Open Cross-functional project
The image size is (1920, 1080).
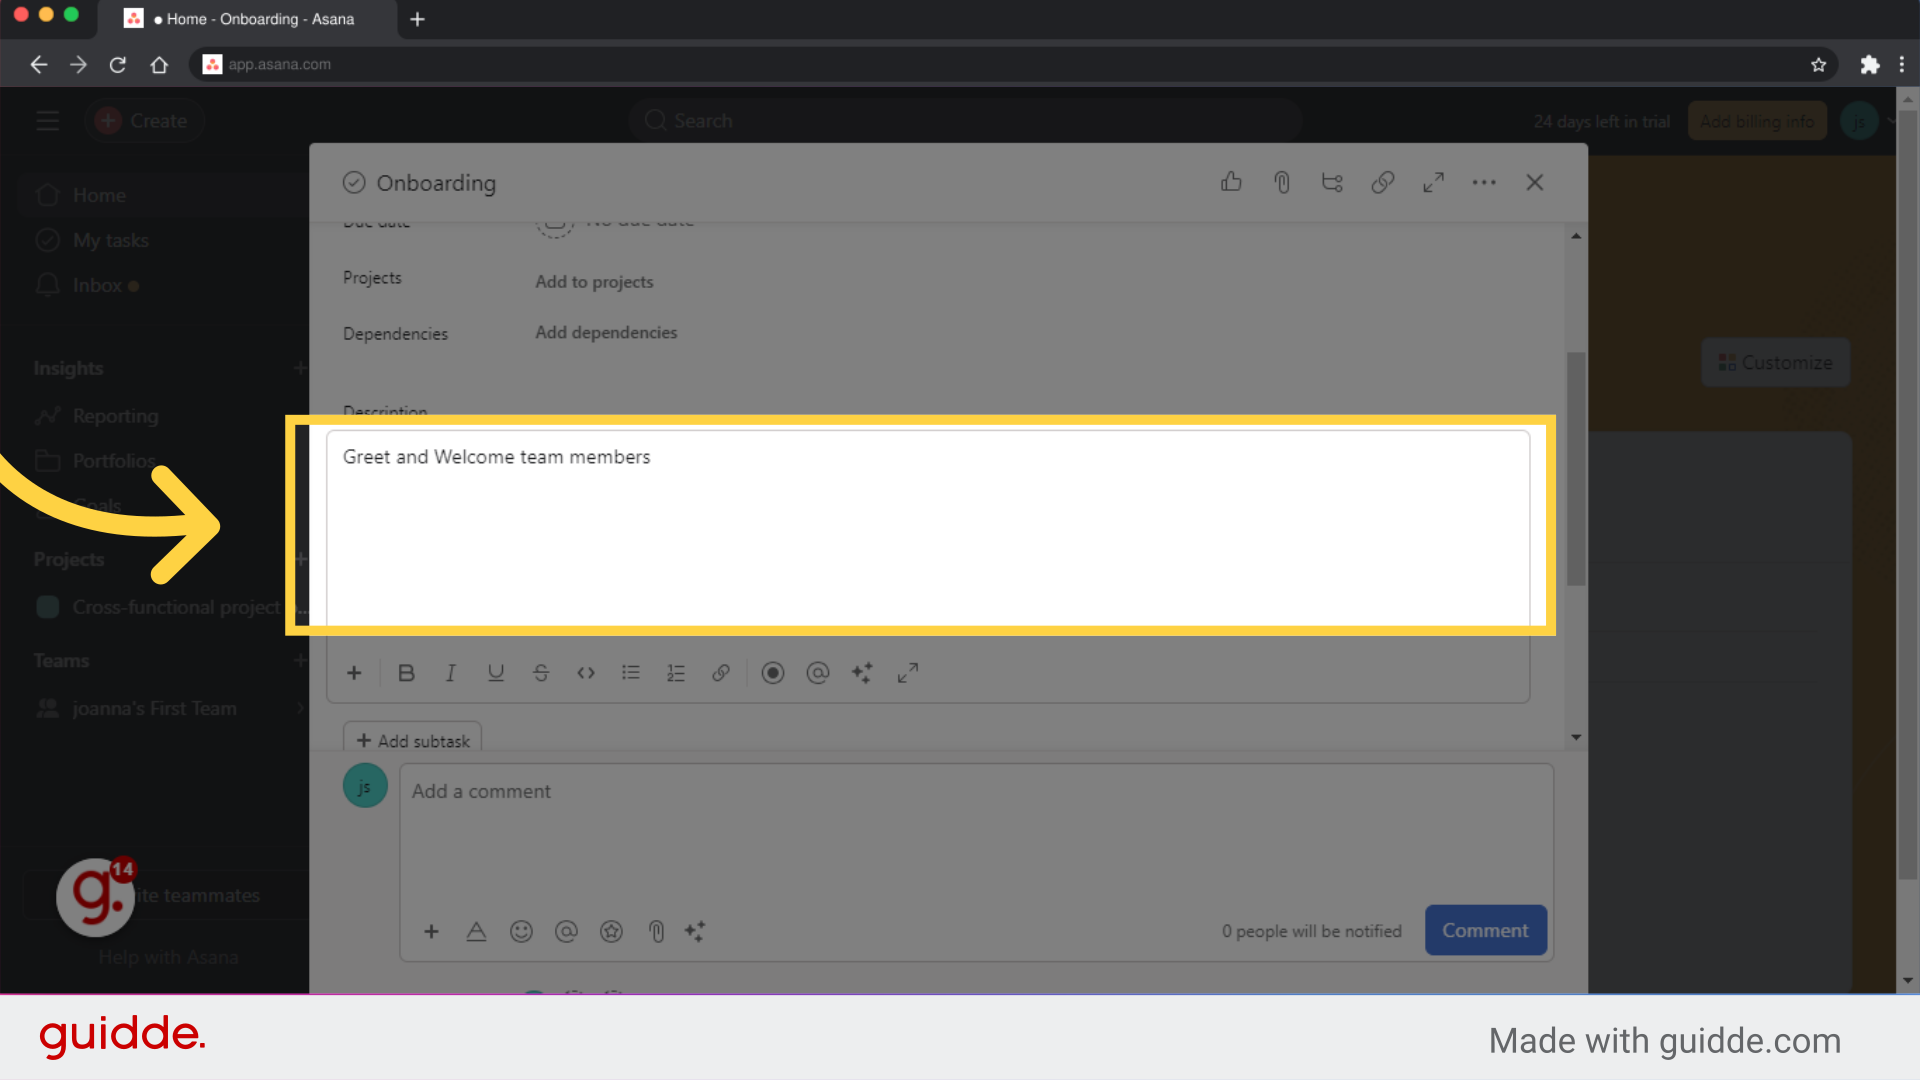176,607
